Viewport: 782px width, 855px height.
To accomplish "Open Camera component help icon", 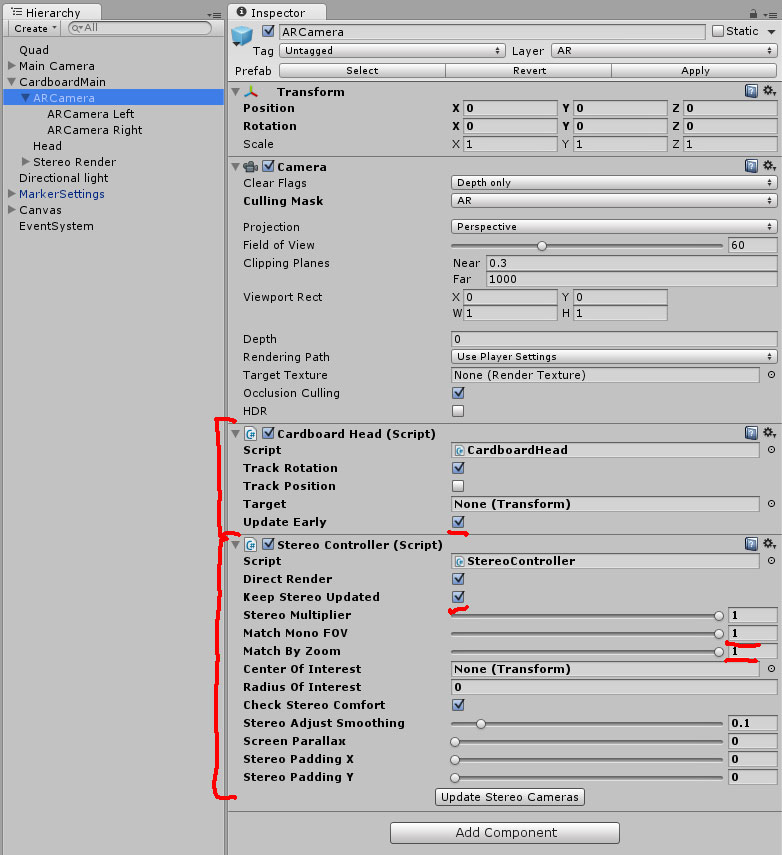I will click(751, 166).
